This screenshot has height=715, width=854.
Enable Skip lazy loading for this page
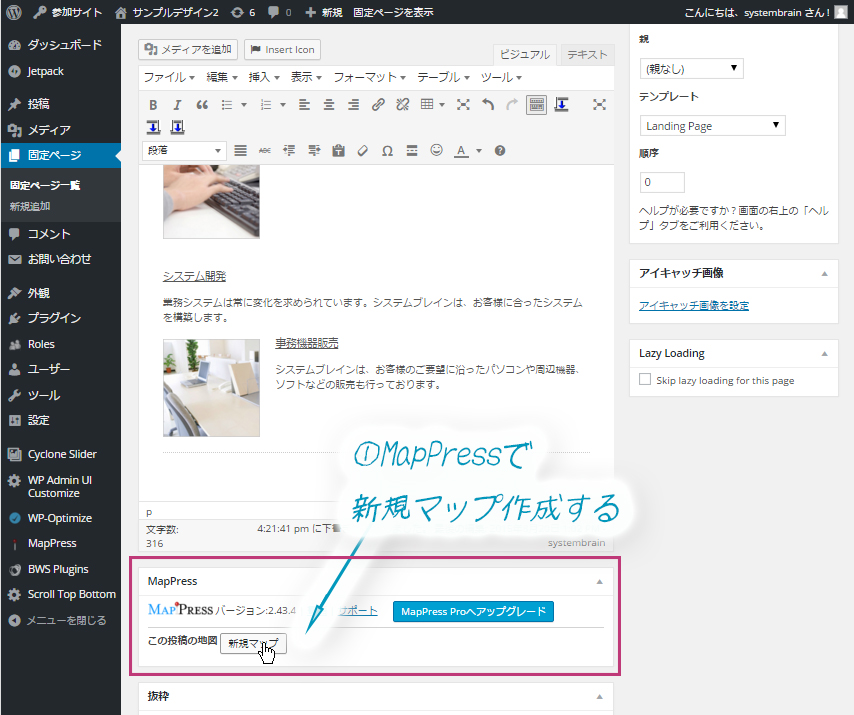point(645,380)
